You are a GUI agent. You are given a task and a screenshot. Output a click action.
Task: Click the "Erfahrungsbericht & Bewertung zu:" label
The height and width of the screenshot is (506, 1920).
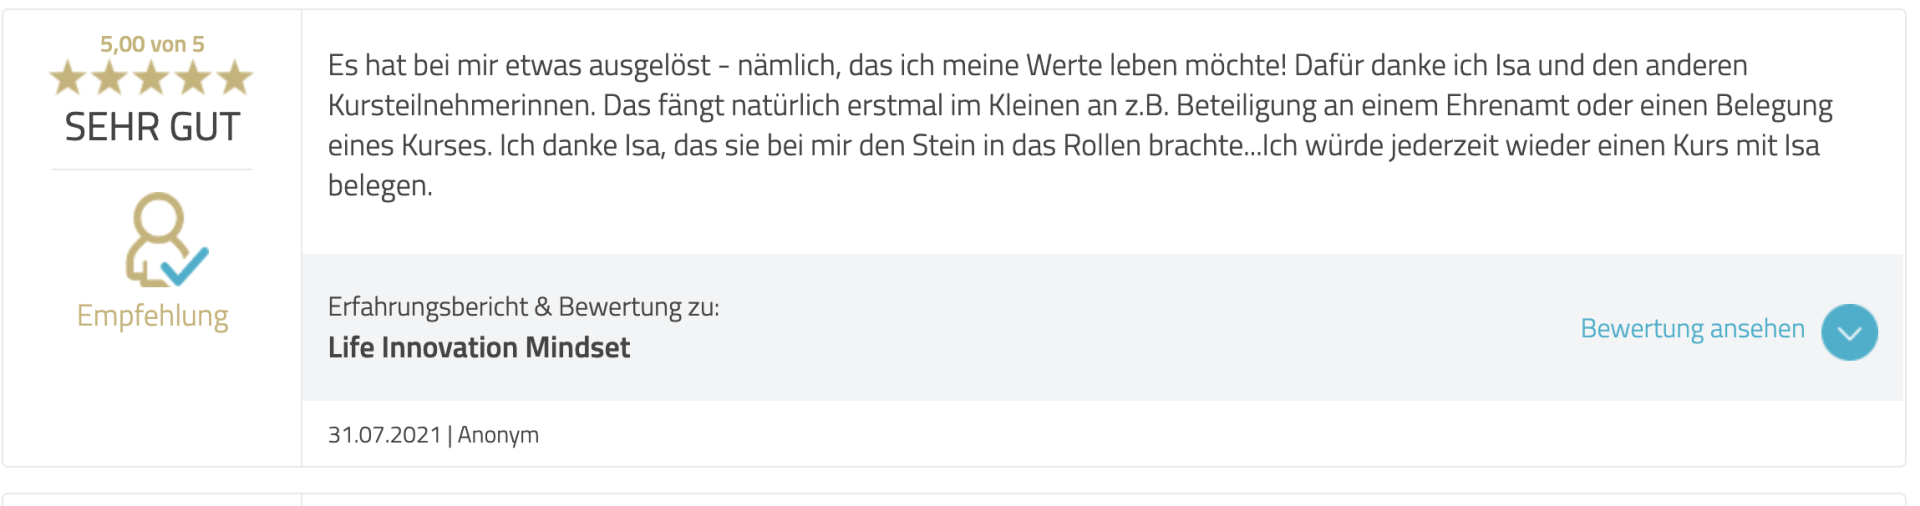click(523, 307)
